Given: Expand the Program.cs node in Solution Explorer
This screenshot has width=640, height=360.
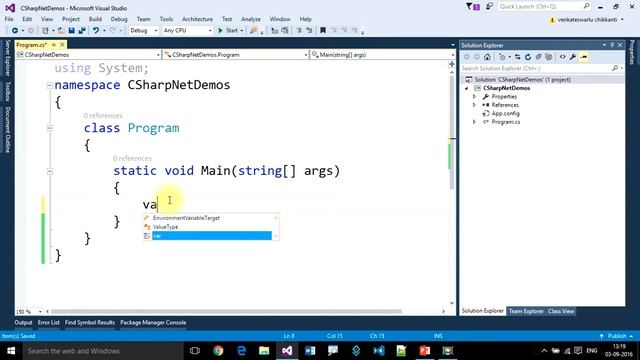Looking at the screenshot, I should (x=474, y=122).
